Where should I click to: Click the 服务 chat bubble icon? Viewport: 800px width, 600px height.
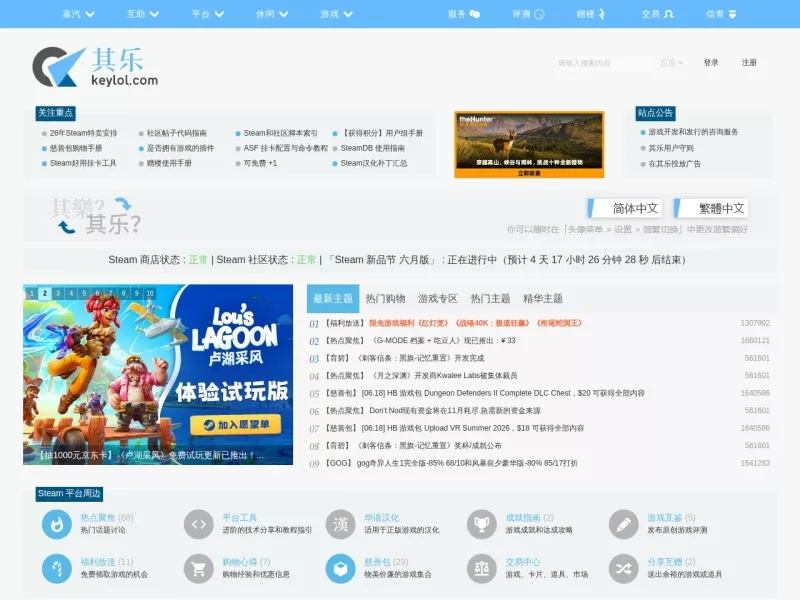pyautogui.click(x=474, y=14)
